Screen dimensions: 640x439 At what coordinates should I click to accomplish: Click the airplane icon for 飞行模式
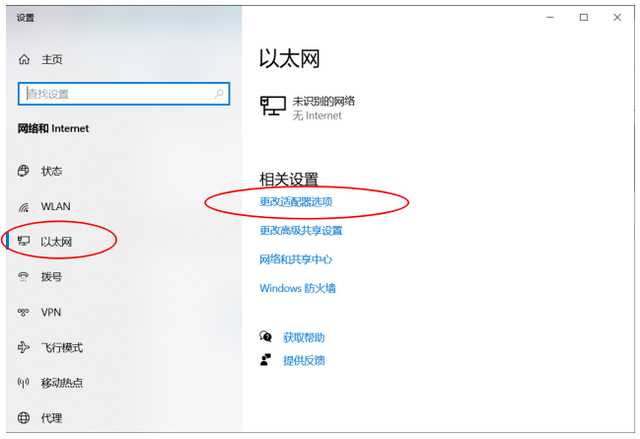pos(23,347)
